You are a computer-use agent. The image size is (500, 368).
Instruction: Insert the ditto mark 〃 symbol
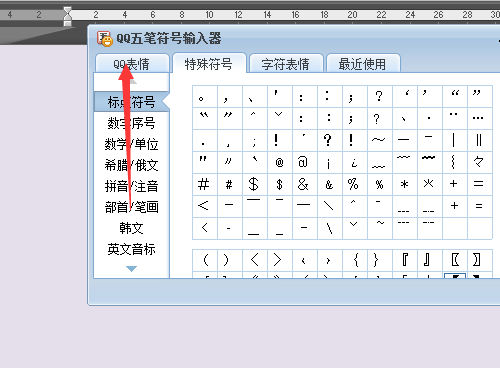pos(230,162)
